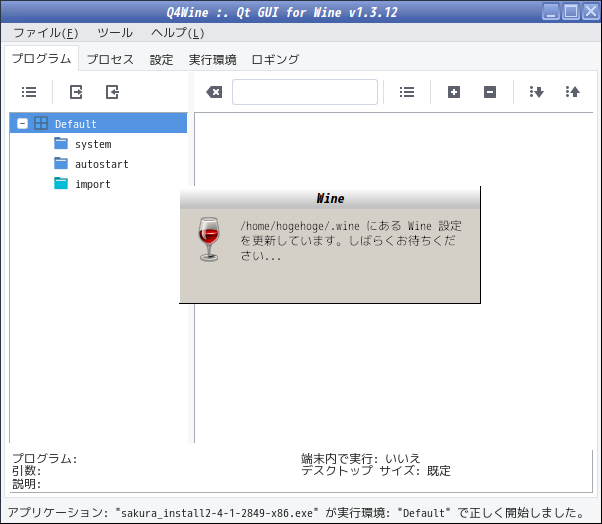Click the プログラム: info label
Image resolution: width=602 pixels, height=524 pixels.
point(45,458)
